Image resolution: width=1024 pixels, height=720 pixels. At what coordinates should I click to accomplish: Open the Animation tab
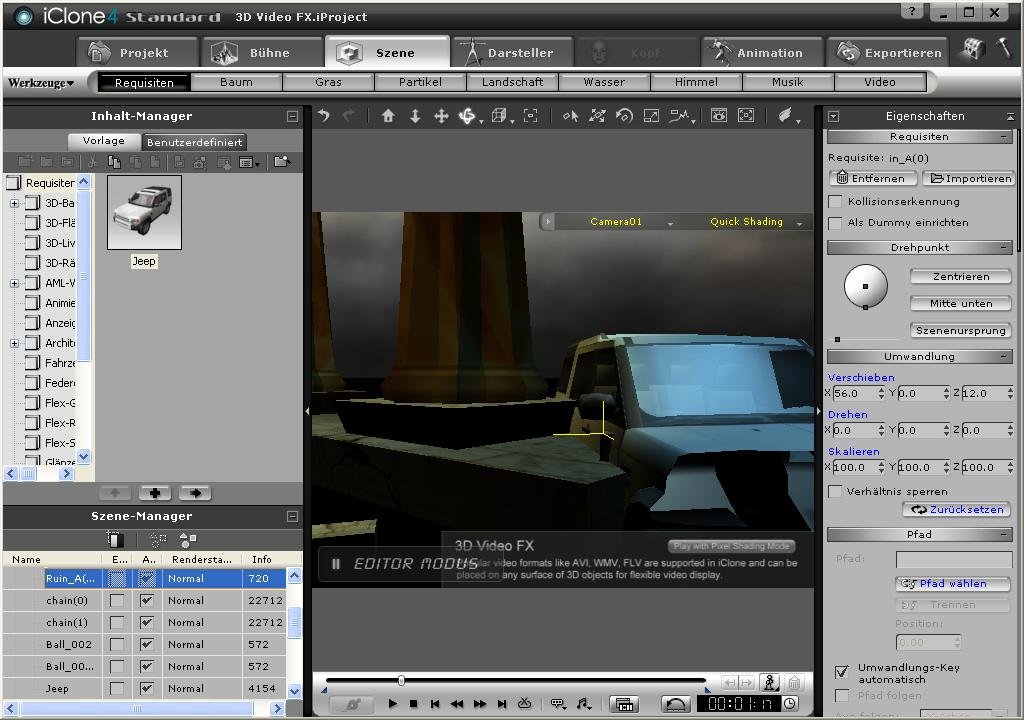(761, 52)
